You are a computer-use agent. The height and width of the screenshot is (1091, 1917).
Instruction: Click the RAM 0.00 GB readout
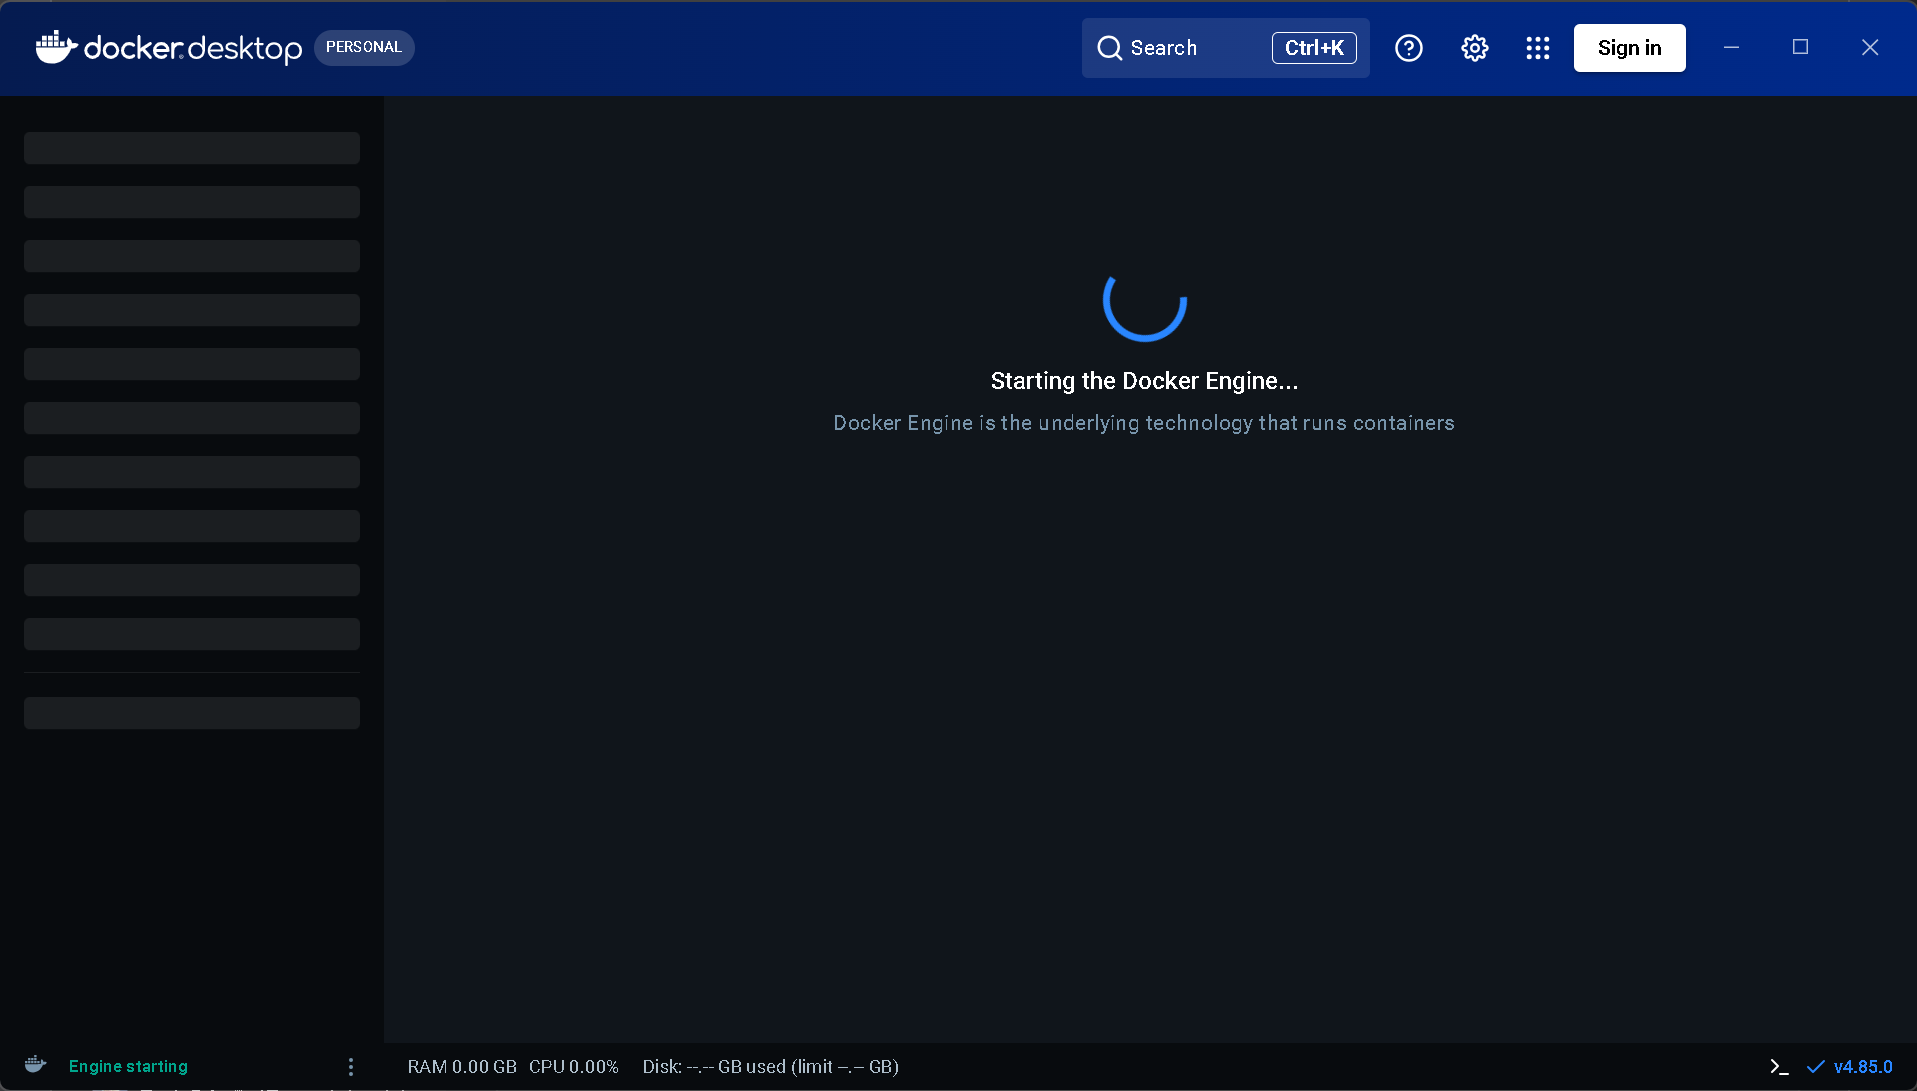pyautogui.click(x=462, y=1067)
